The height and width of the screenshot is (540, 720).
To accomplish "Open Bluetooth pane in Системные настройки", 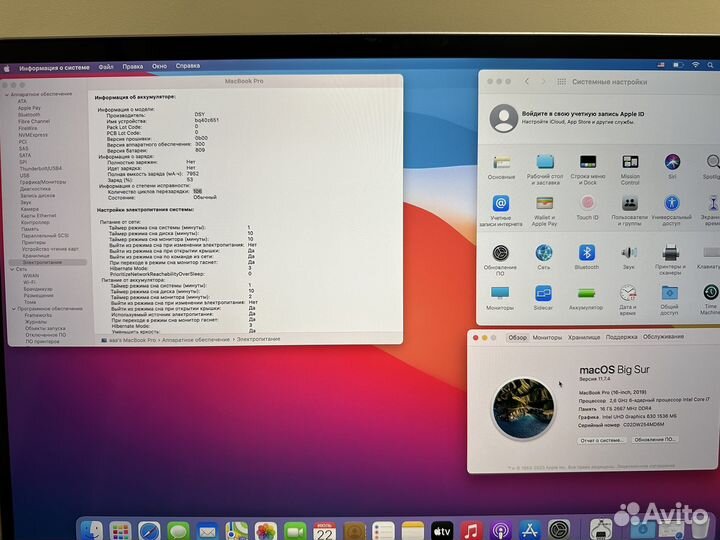I will [586, 257].
